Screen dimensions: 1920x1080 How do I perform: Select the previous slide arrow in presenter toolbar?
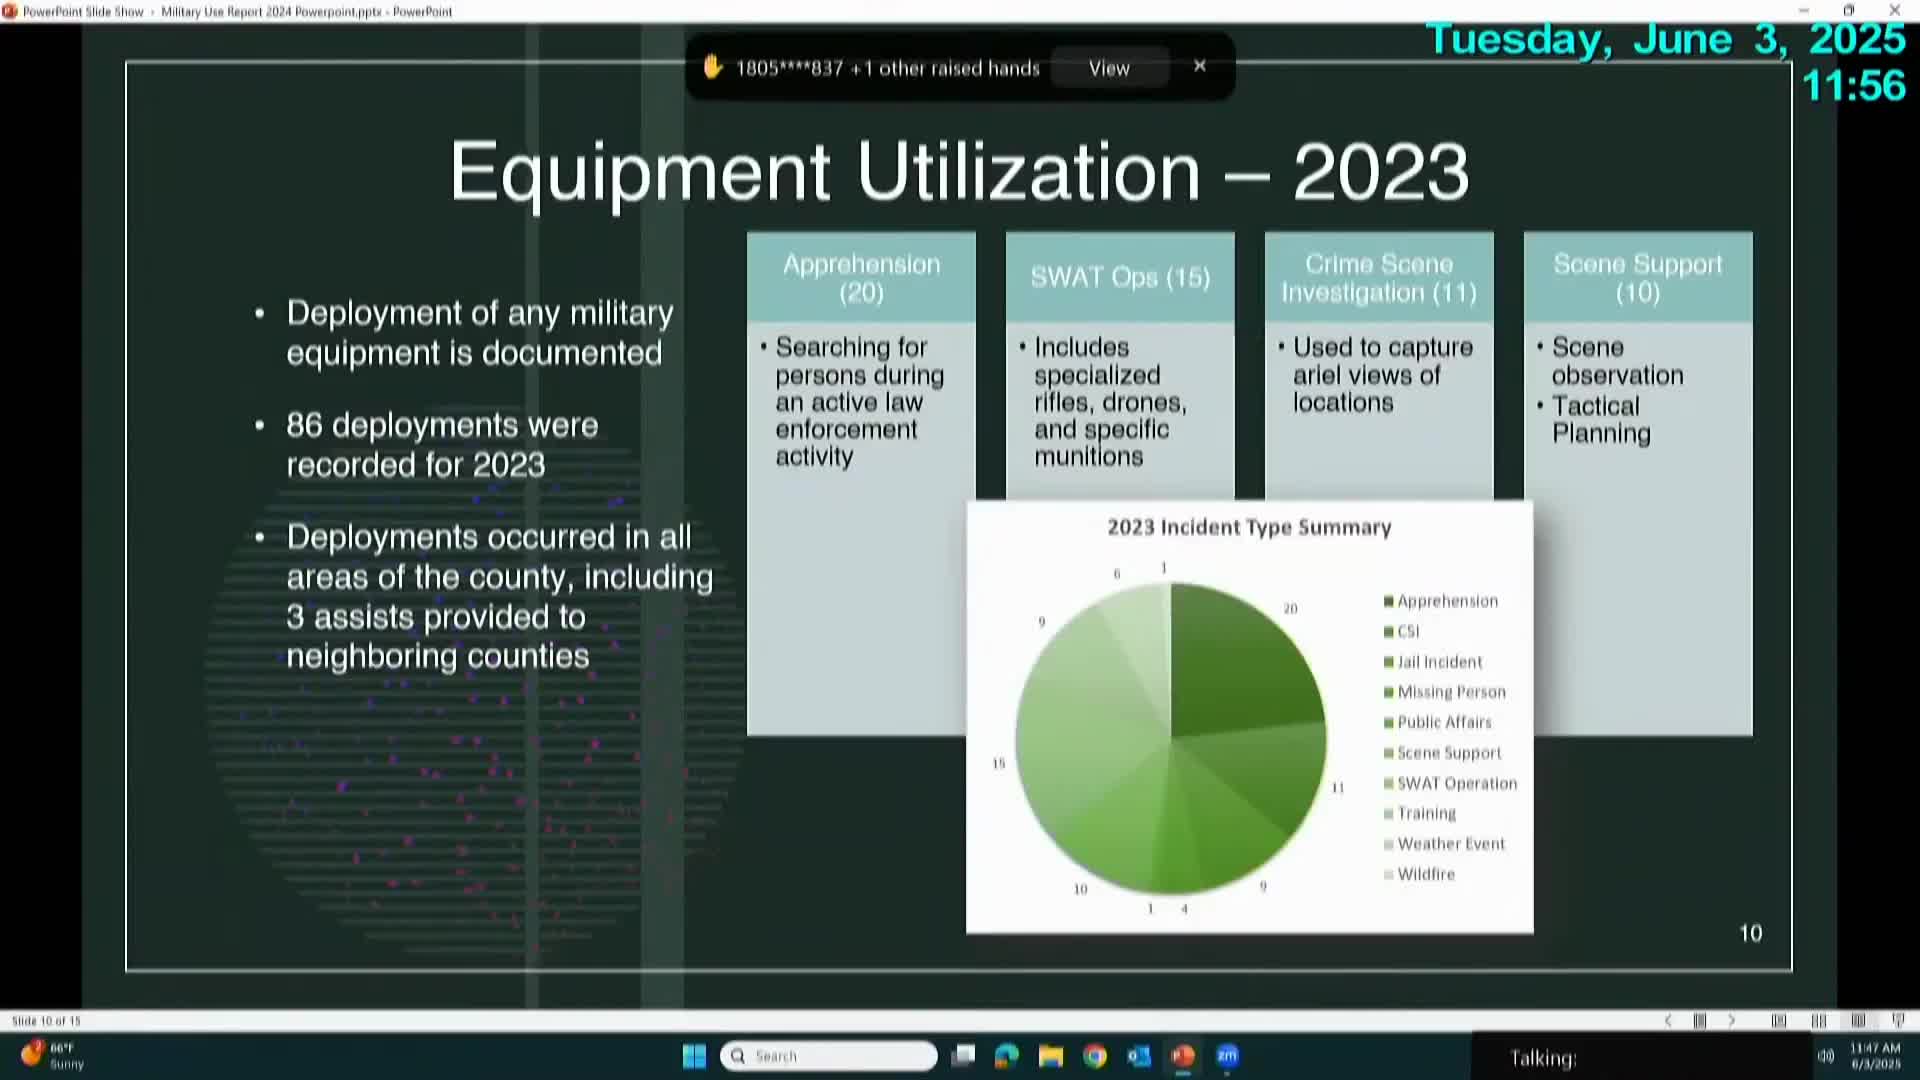tap(1668, 1020)
